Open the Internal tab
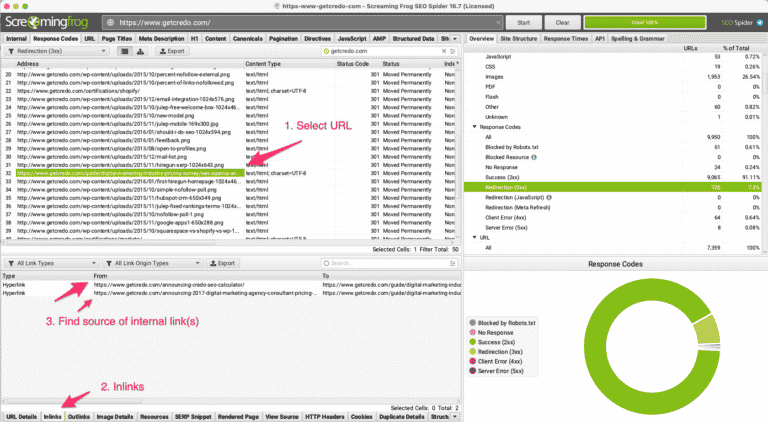Screen dimensions: 768x422 pyautogui.click(x=16, y=38)
